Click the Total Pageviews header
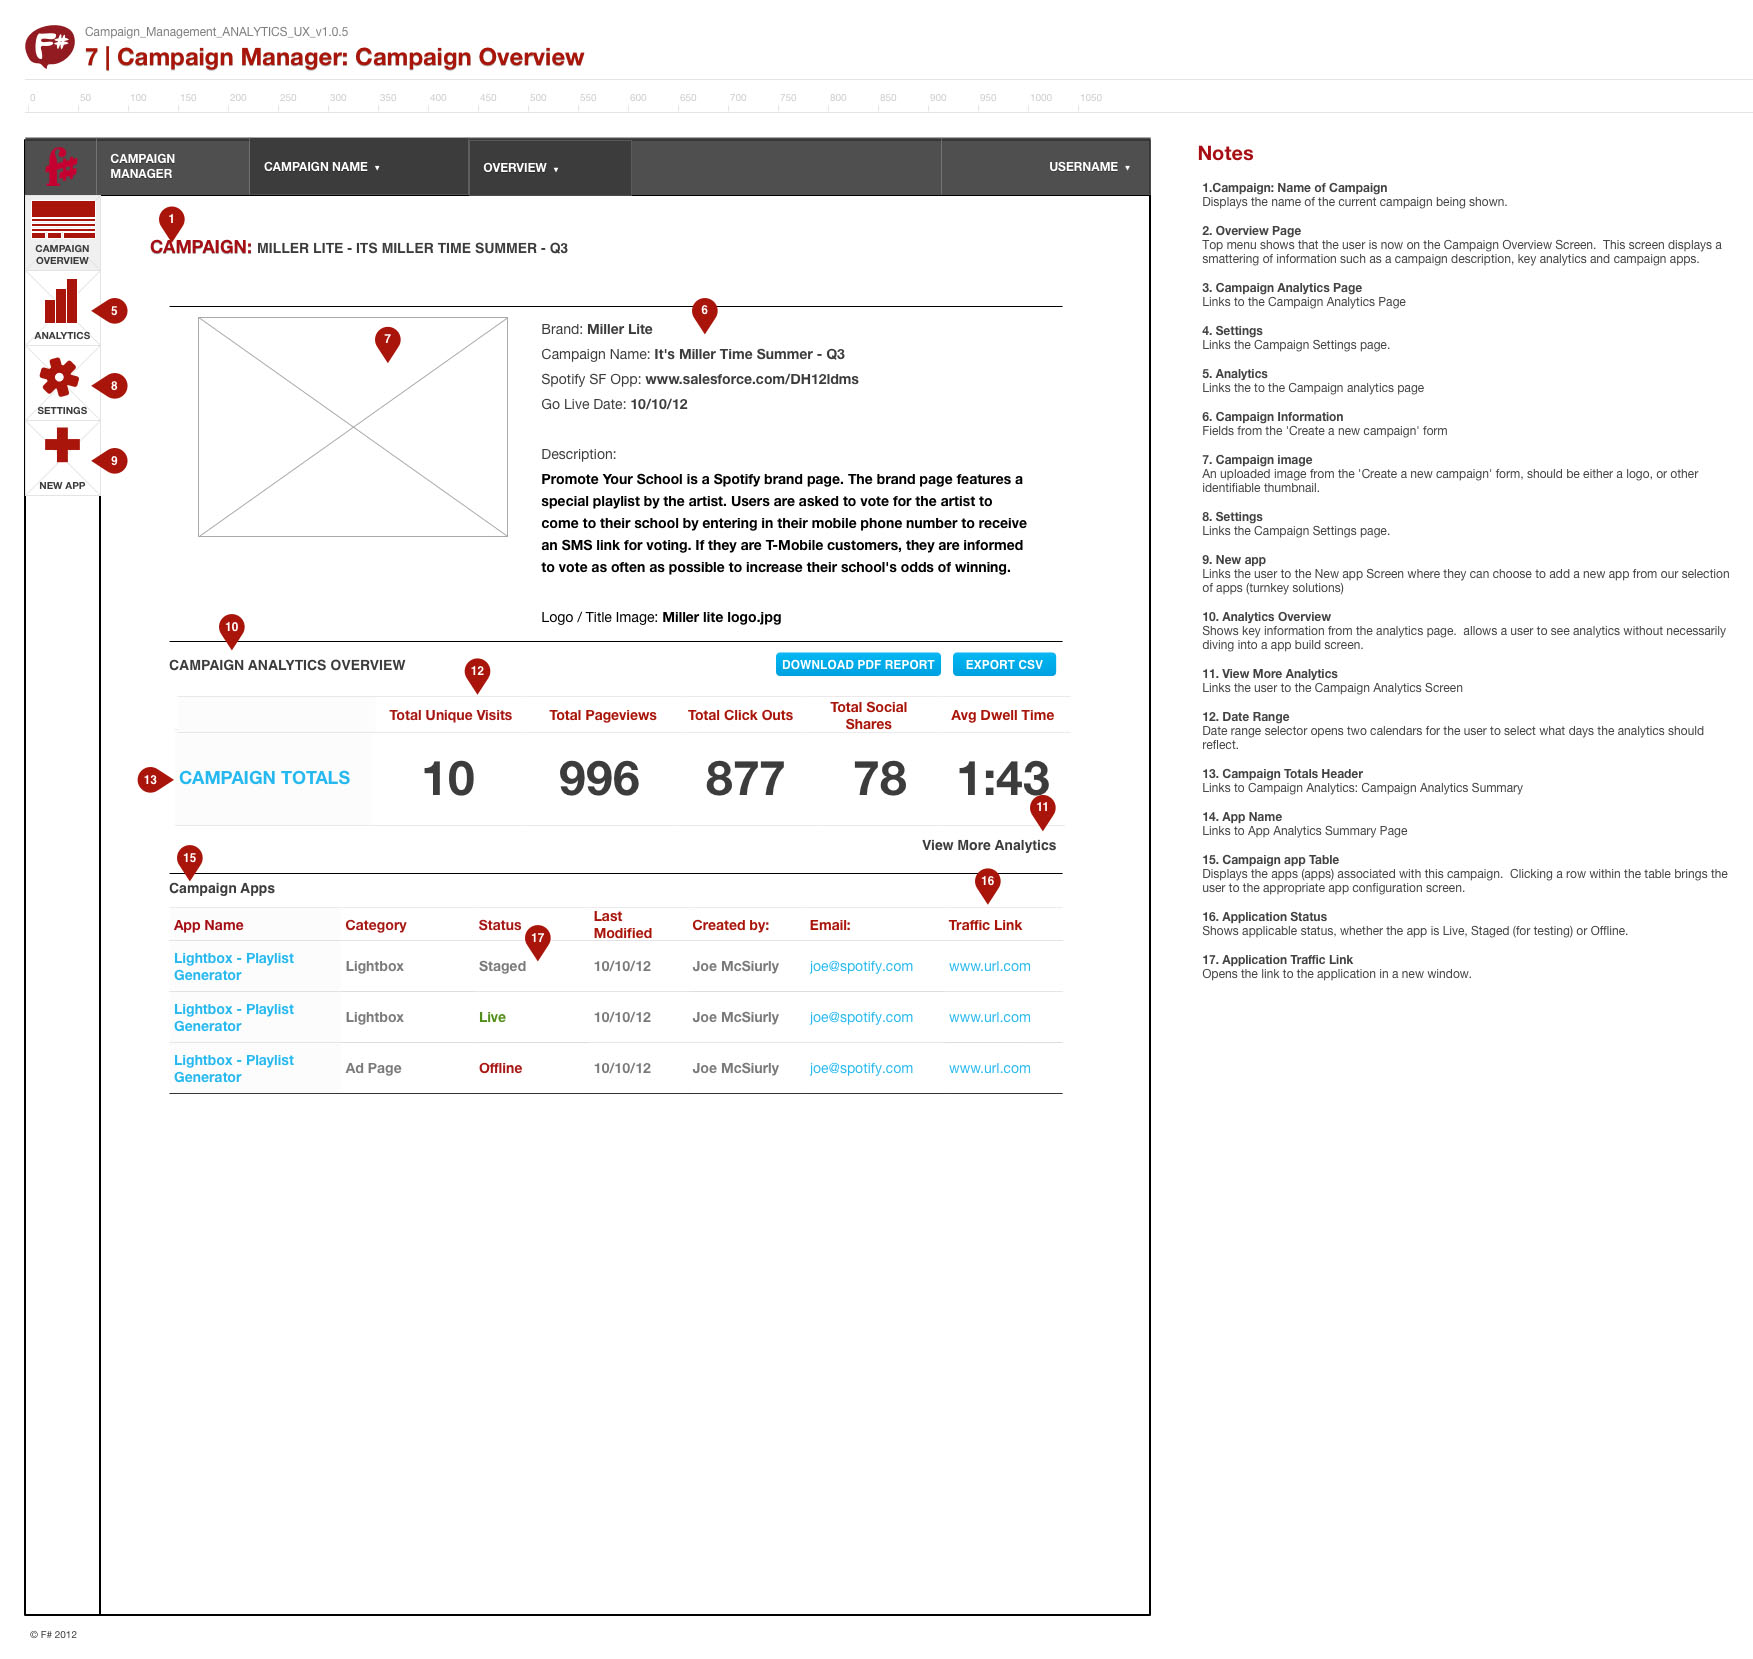 coord(603,716)
